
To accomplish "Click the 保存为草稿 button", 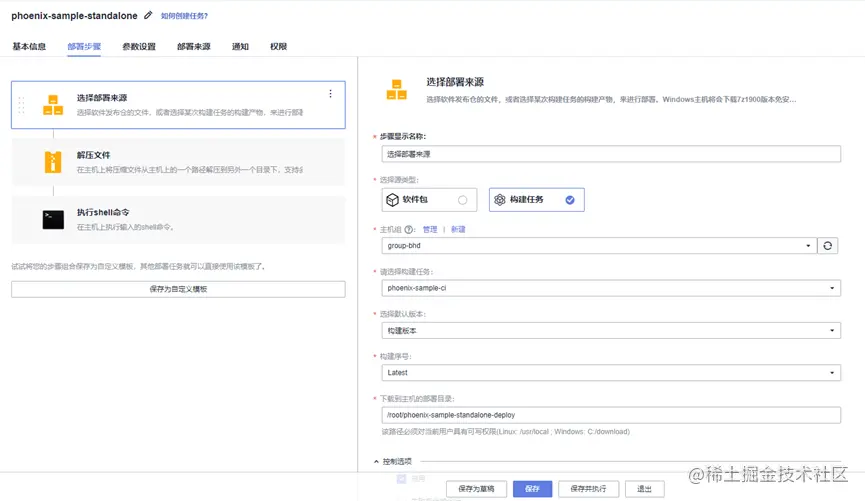I will tap(476, 489).
